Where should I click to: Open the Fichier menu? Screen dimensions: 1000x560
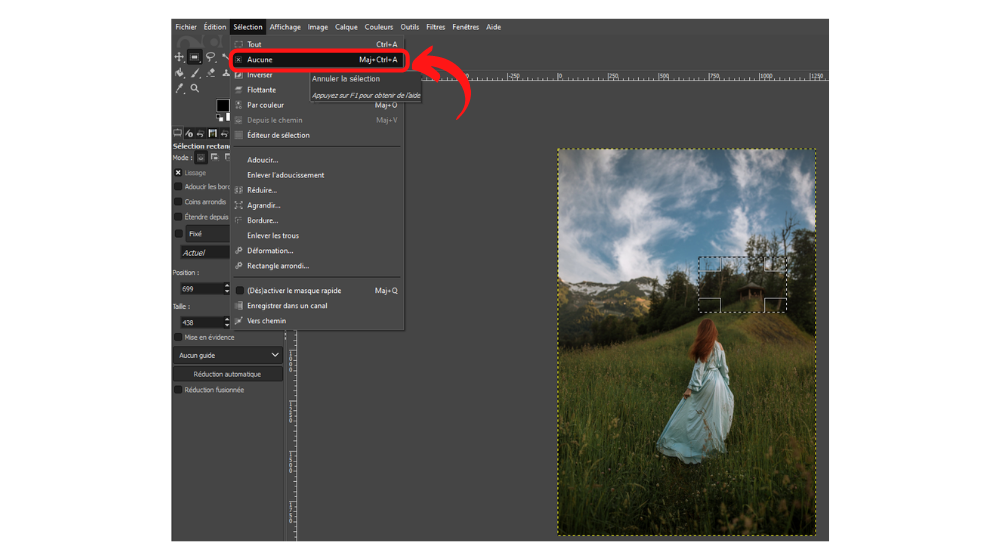pyautogui.click(x=186, y=27)
